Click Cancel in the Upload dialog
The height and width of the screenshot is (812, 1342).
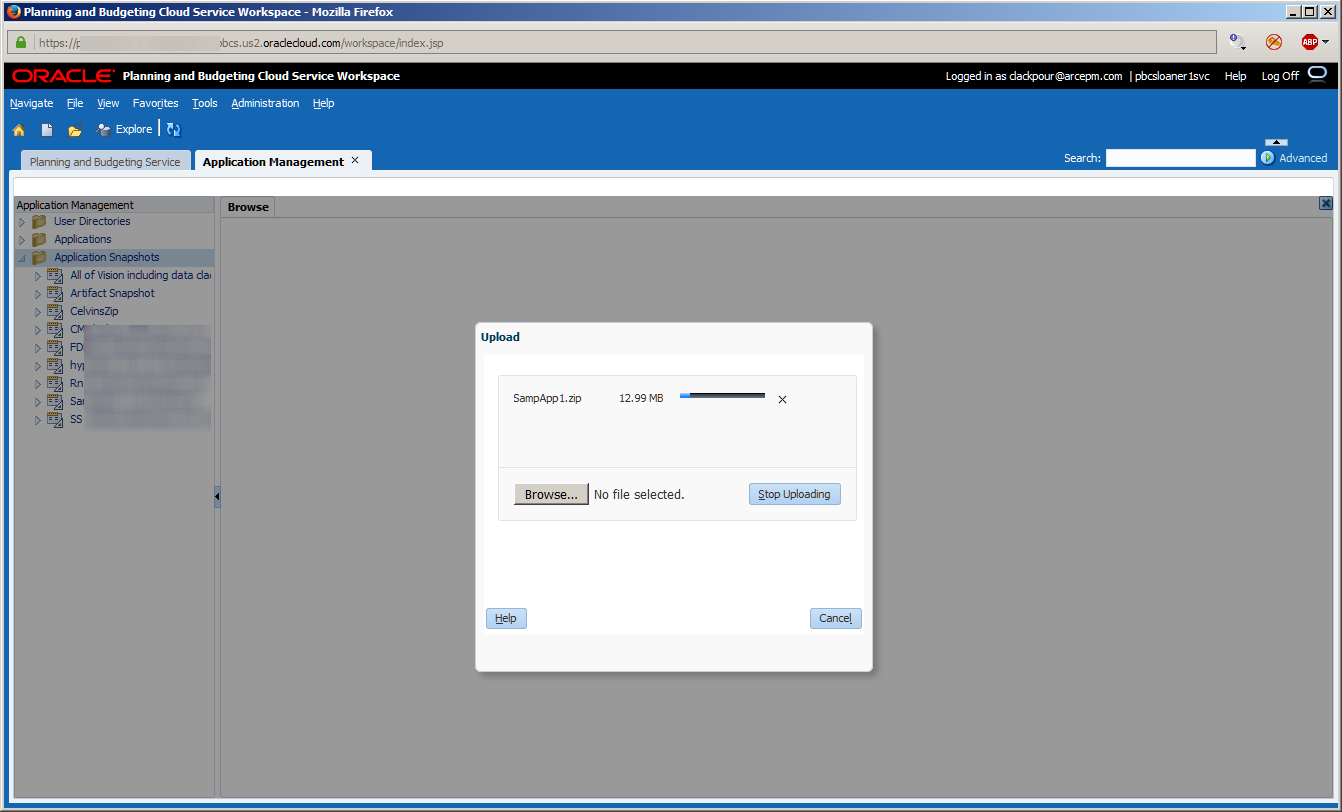[x=835, y=618]
